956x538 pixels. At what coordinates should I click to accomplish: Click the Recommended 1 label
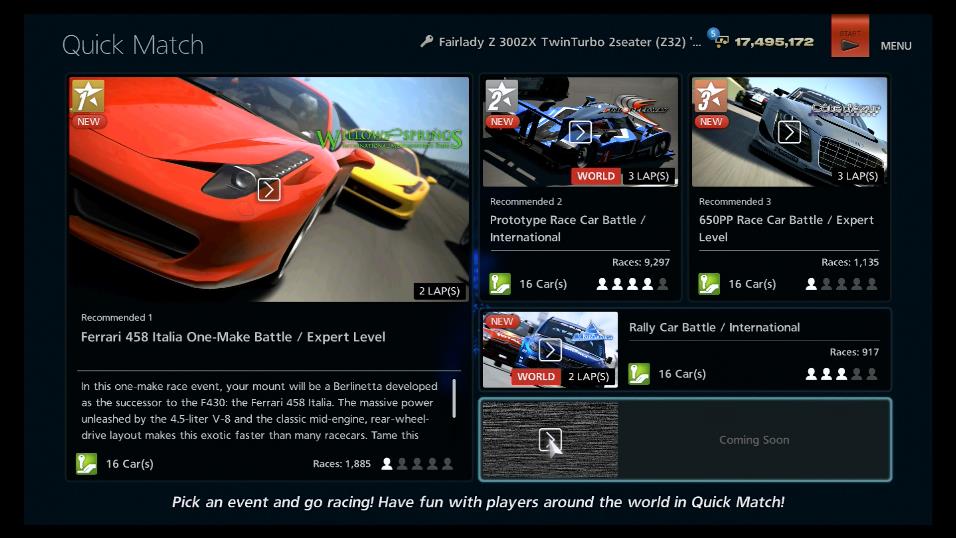[116, 318]
